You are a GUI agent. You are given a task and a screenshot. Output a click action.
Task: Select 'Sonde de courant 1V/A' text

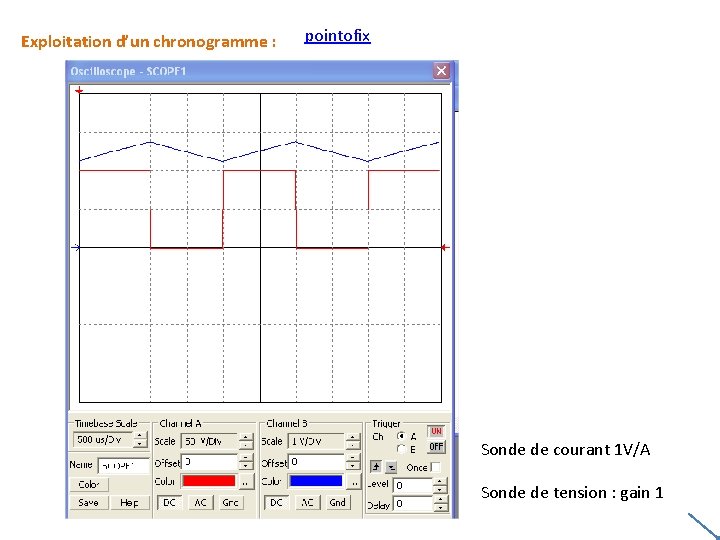coord(565,450)
